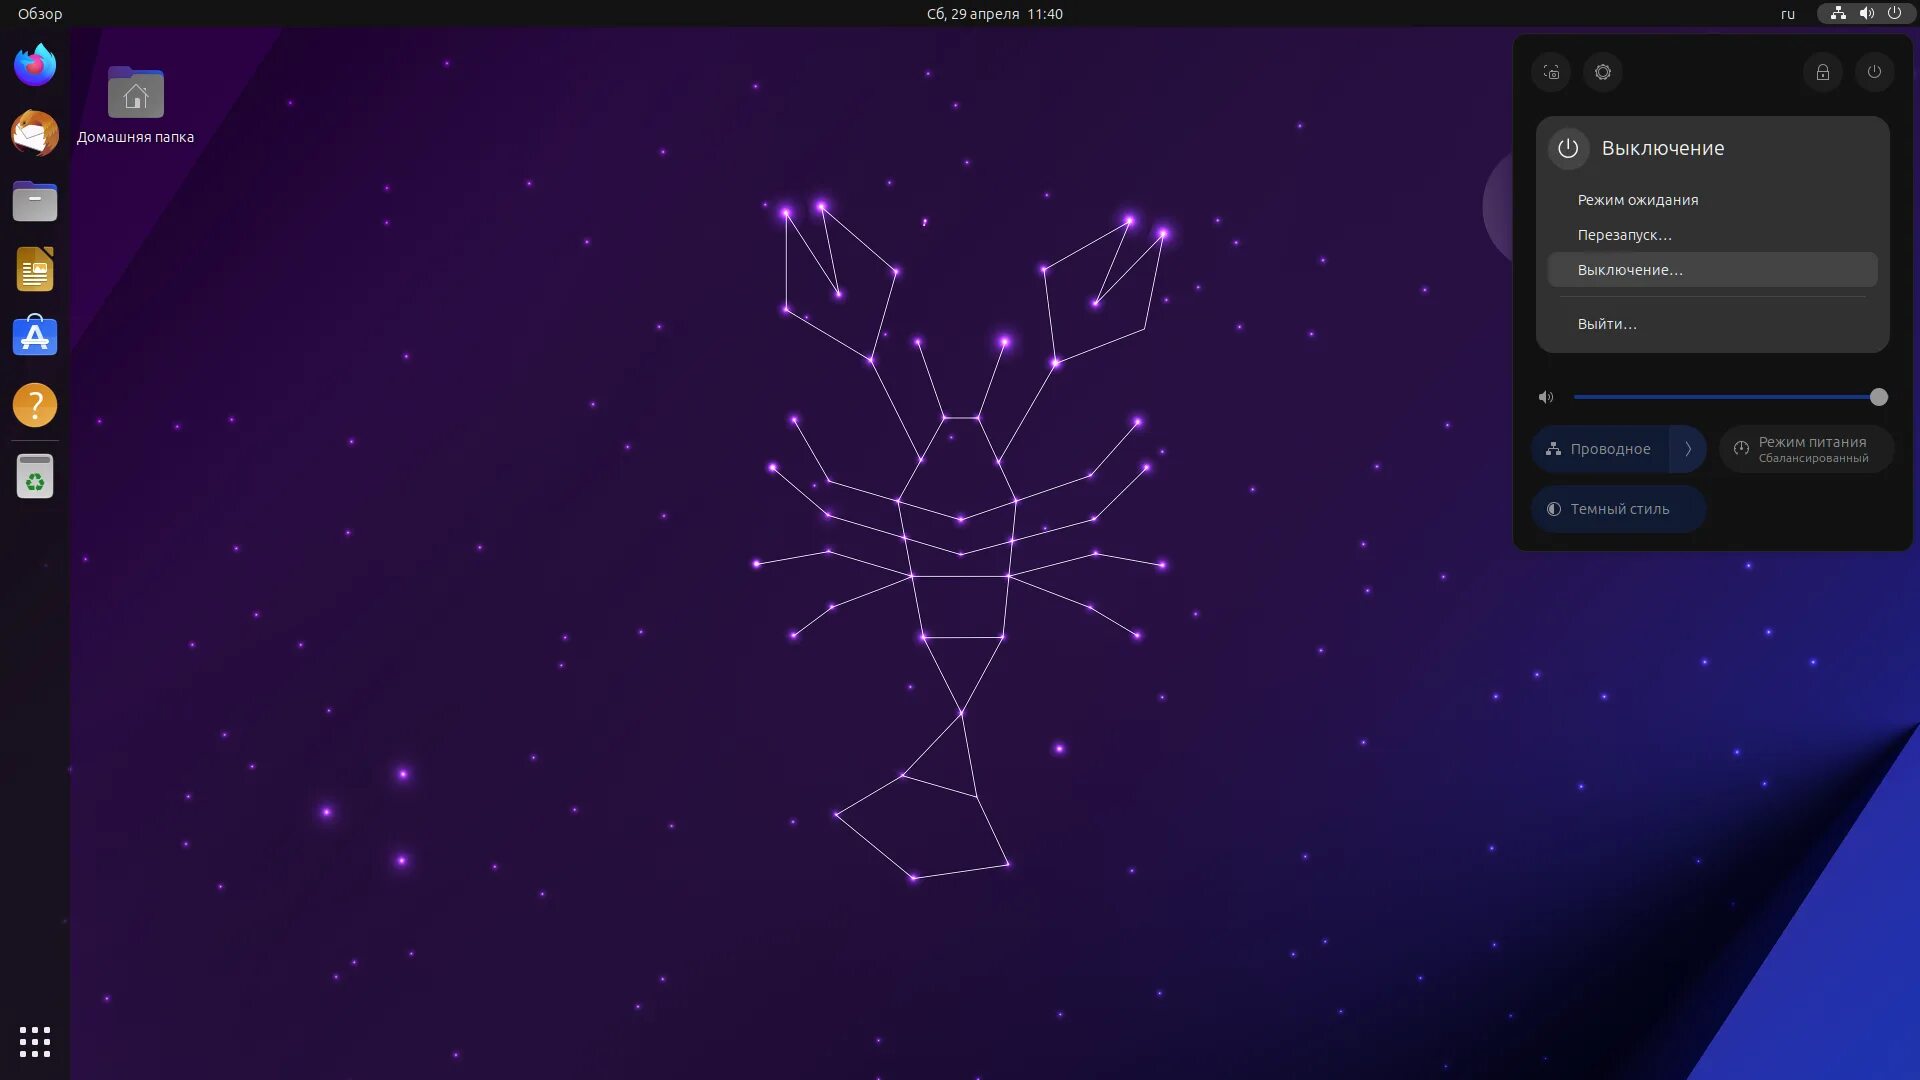Screen dimensions: 1920x1080
Task: Enable Темный стиль dark style
Action: 1618,509
